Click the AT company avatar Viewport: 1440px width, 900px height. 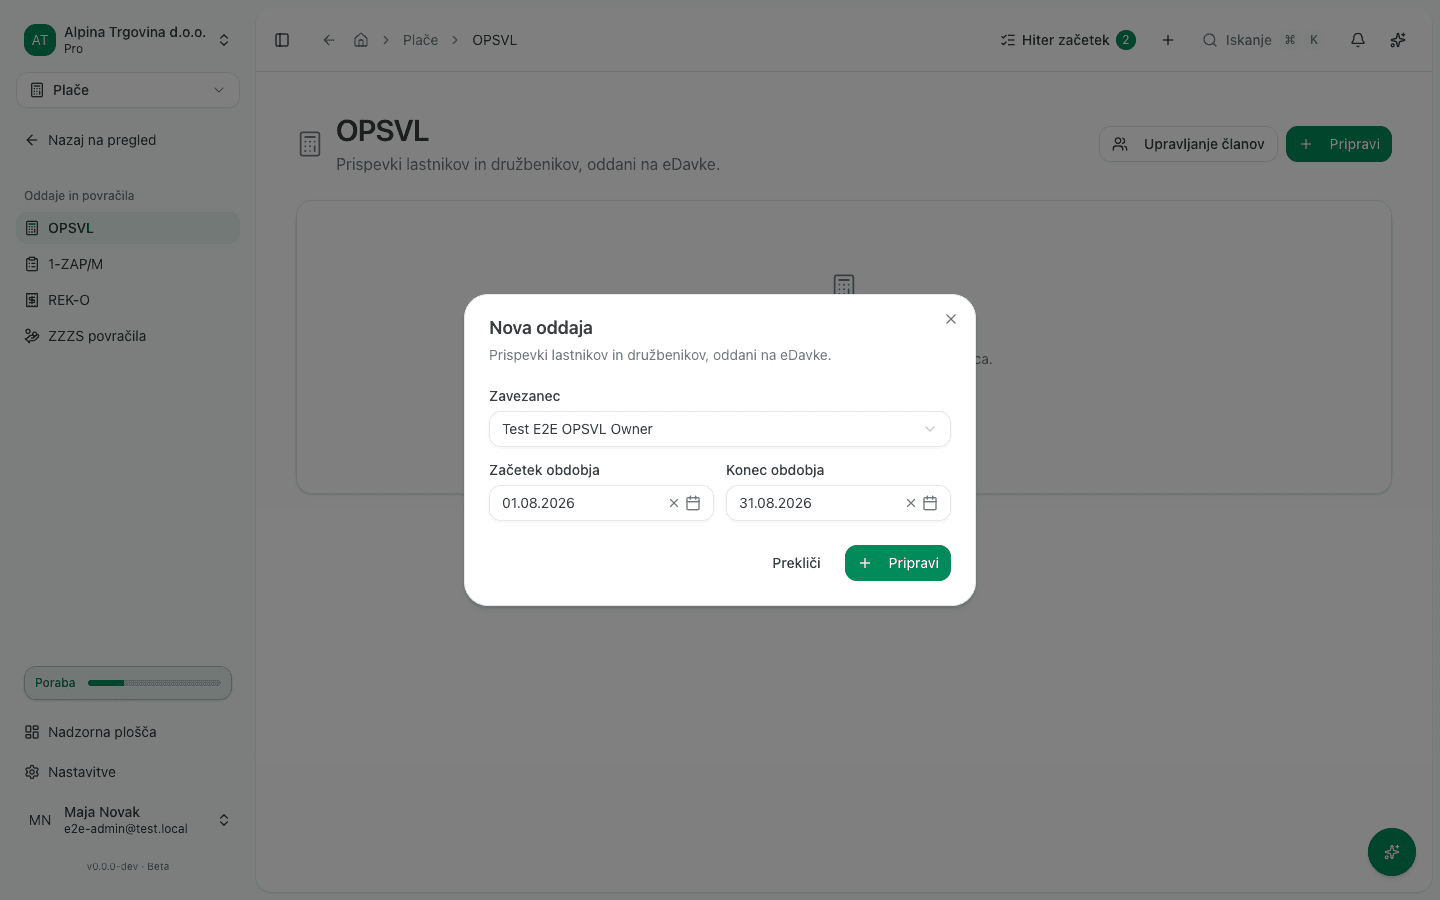pyautogui.click(x=40, y=40)
